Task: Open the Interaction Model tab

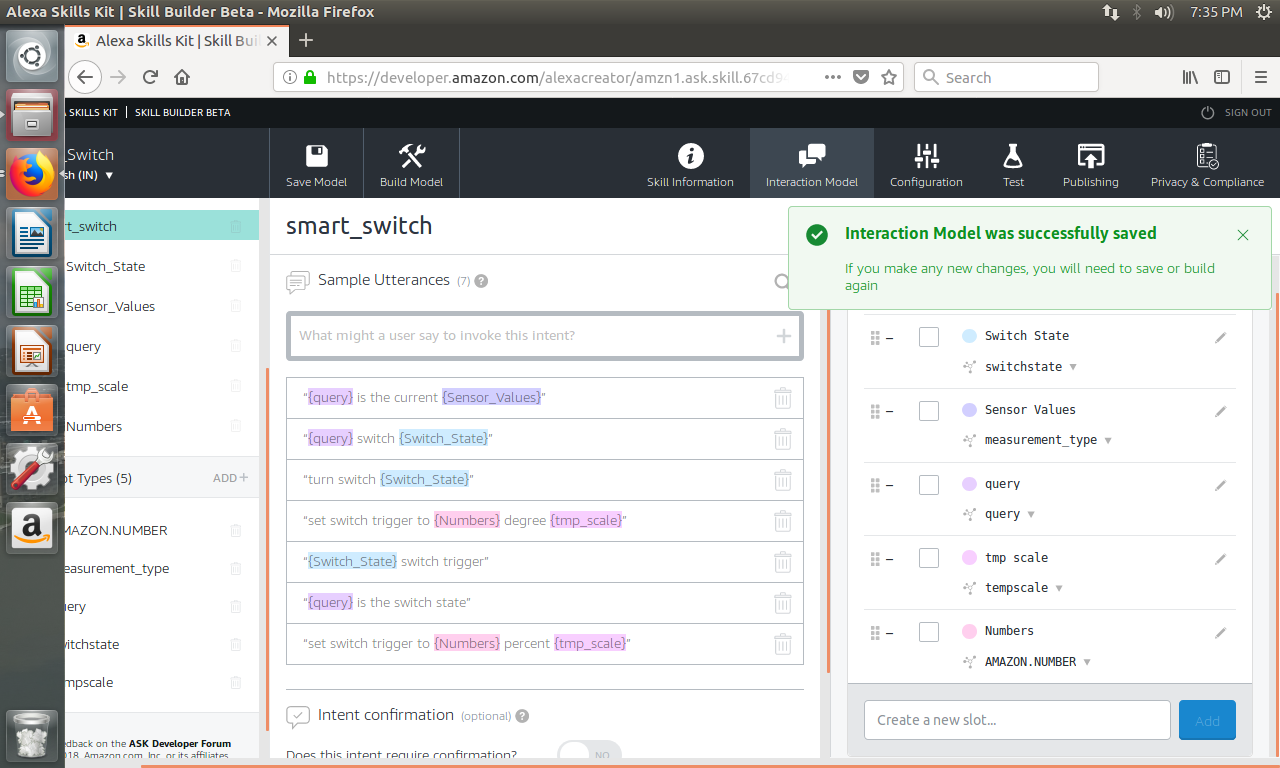Action: [811, 165]
